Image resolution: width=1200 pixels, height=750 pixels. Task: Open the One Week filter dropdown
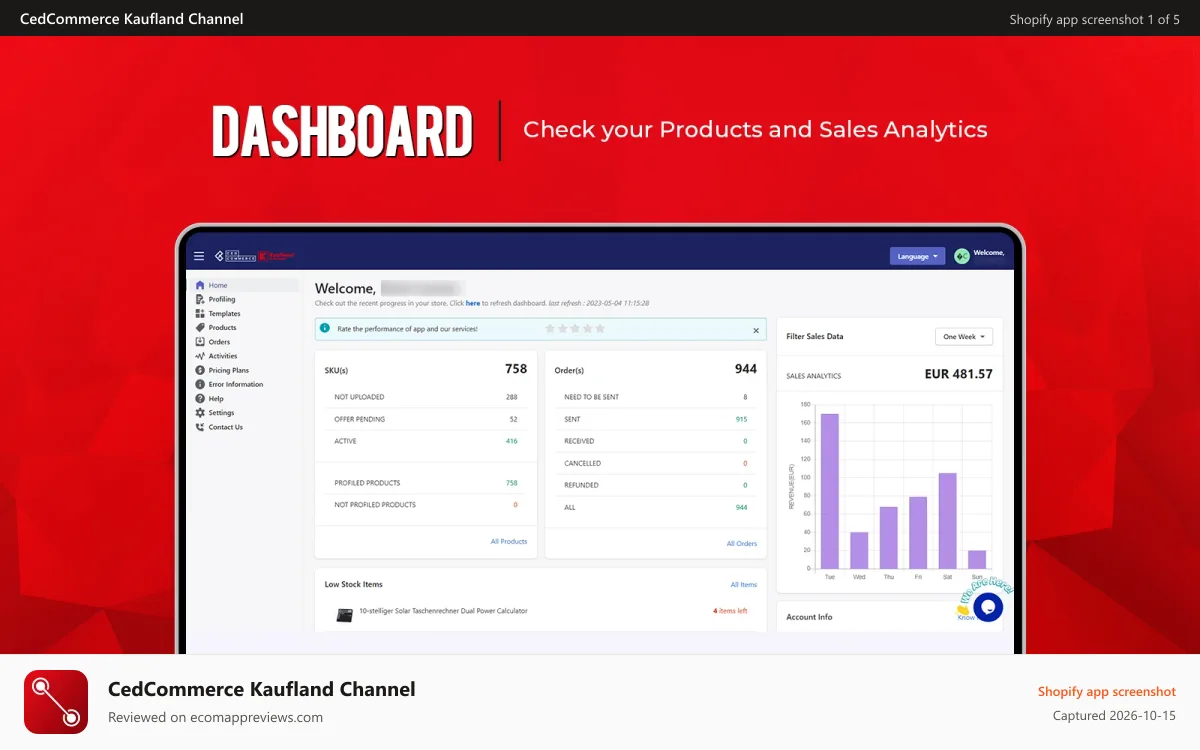[x=964, y=337]
